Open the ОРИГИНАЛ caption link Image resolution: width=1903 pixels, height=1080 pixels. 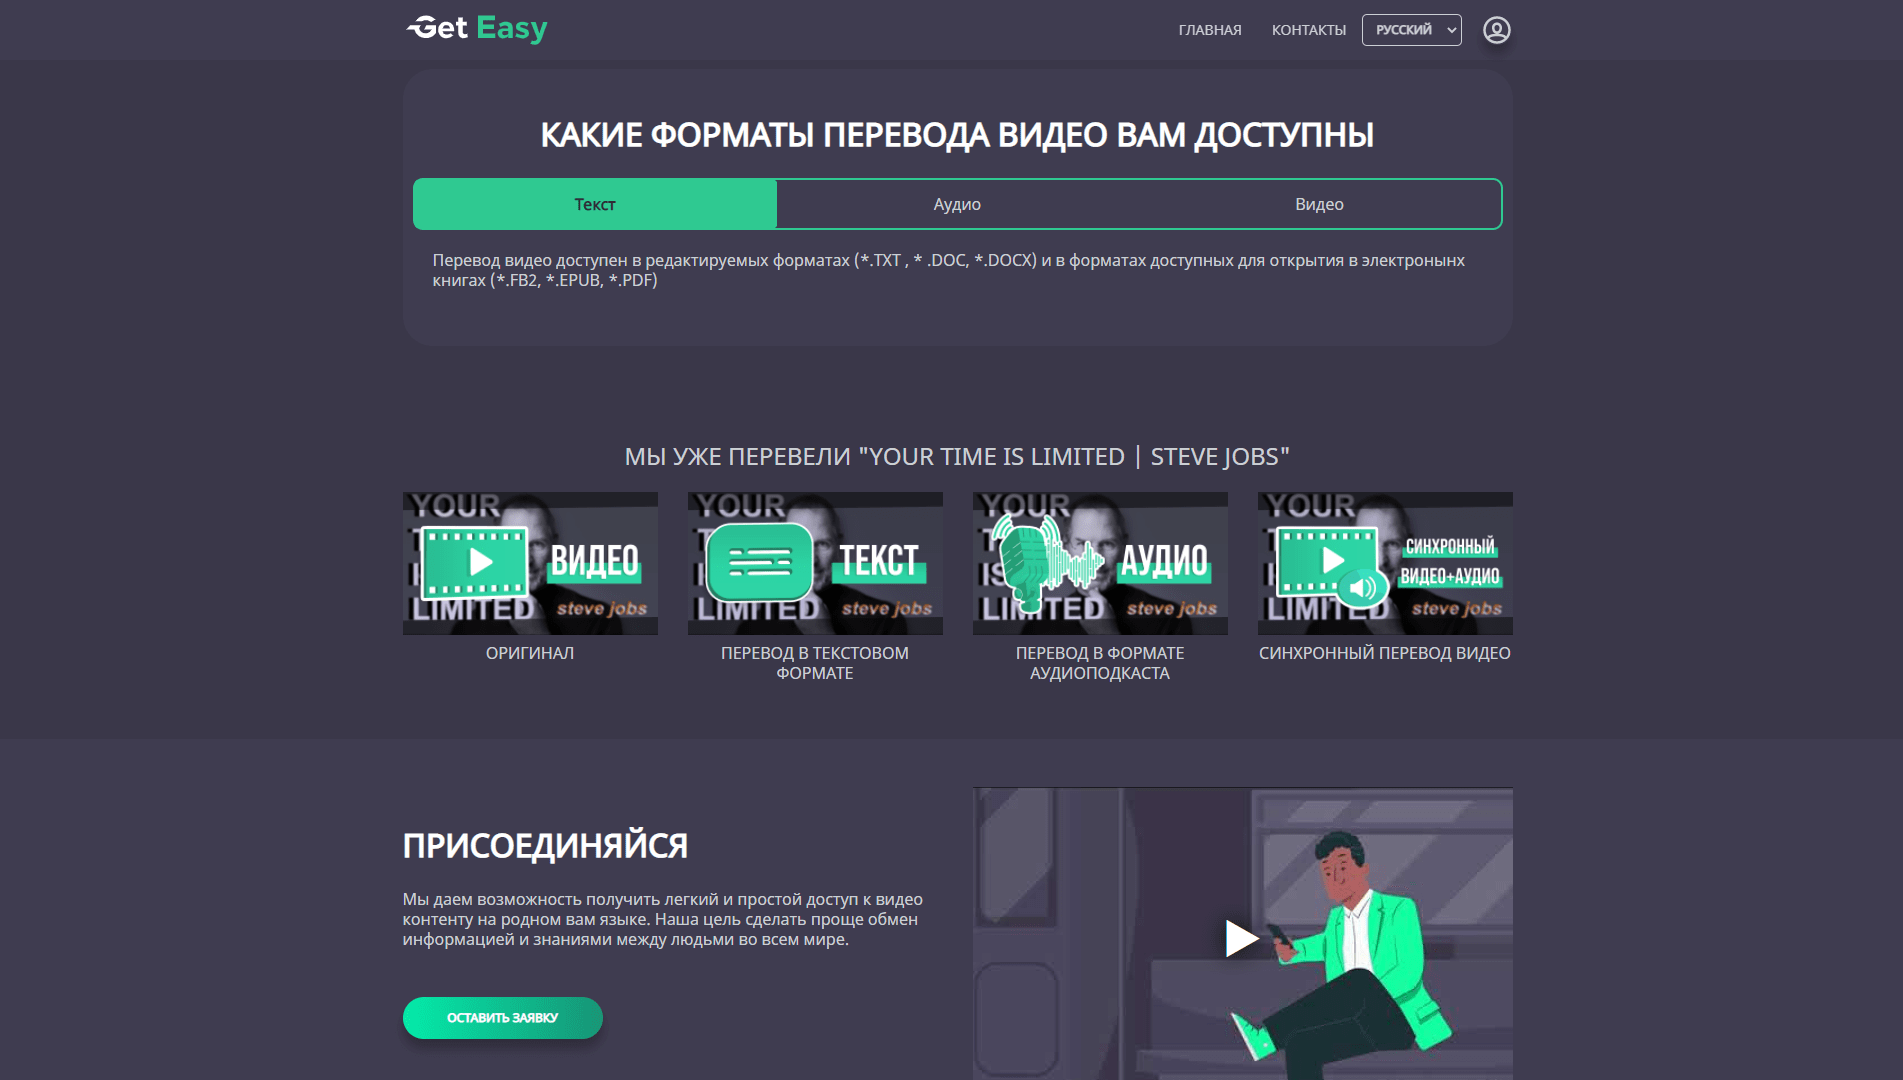pos(530,653)
